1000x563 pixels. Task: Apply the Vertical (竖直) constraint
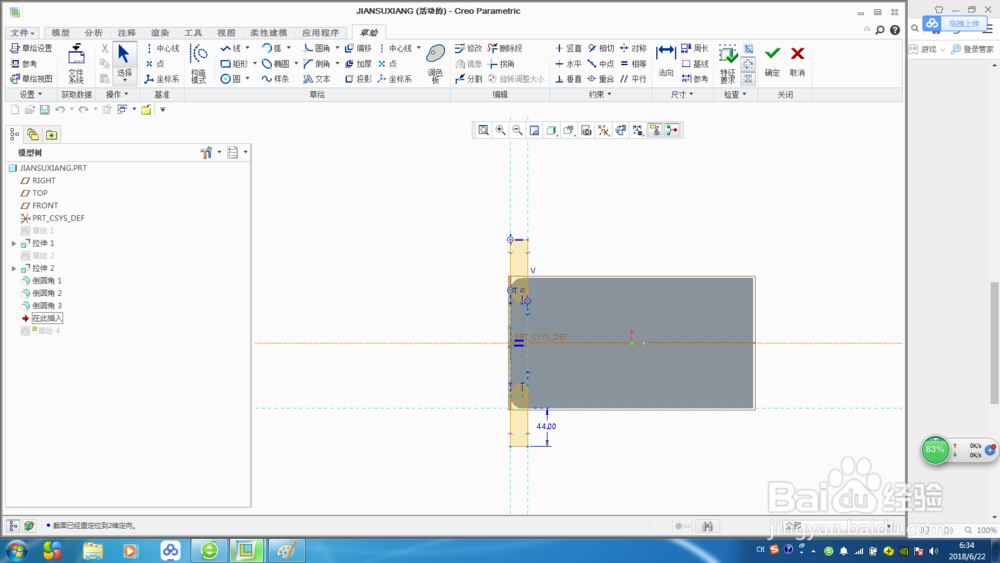(568, 48)
